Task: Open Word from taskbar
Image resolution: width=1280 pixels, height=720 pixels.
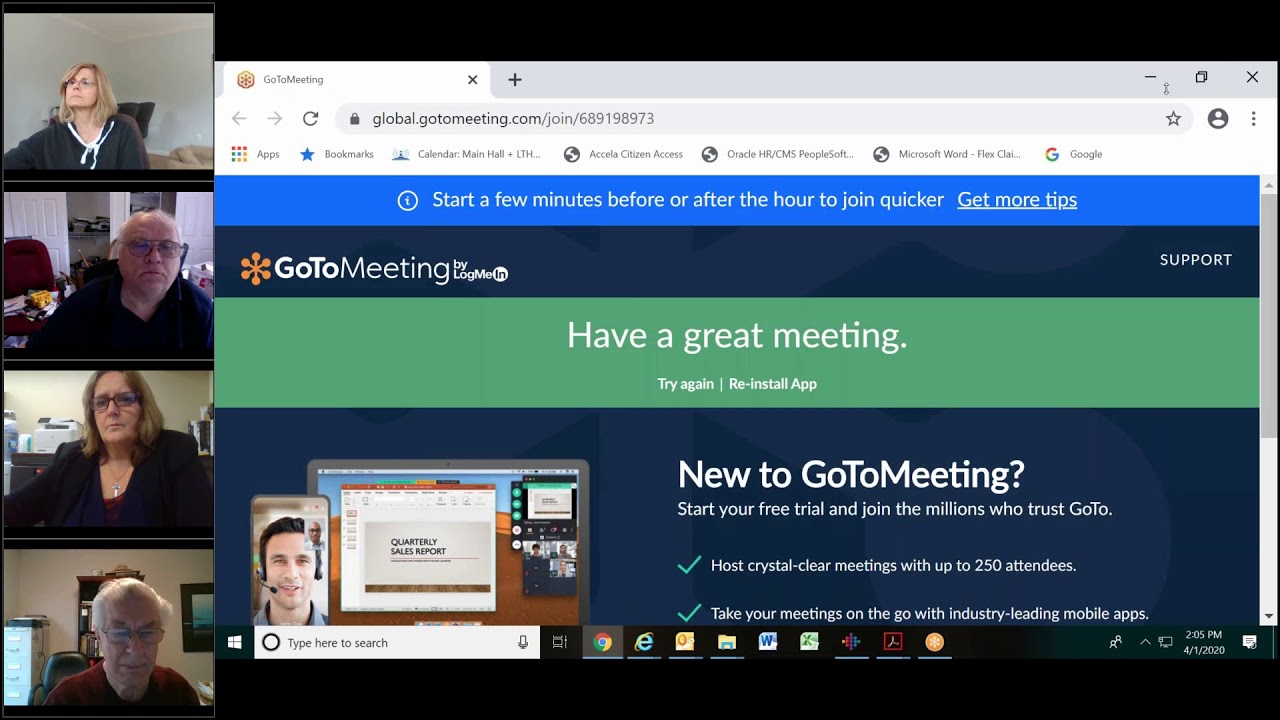Action: [768, 643]
